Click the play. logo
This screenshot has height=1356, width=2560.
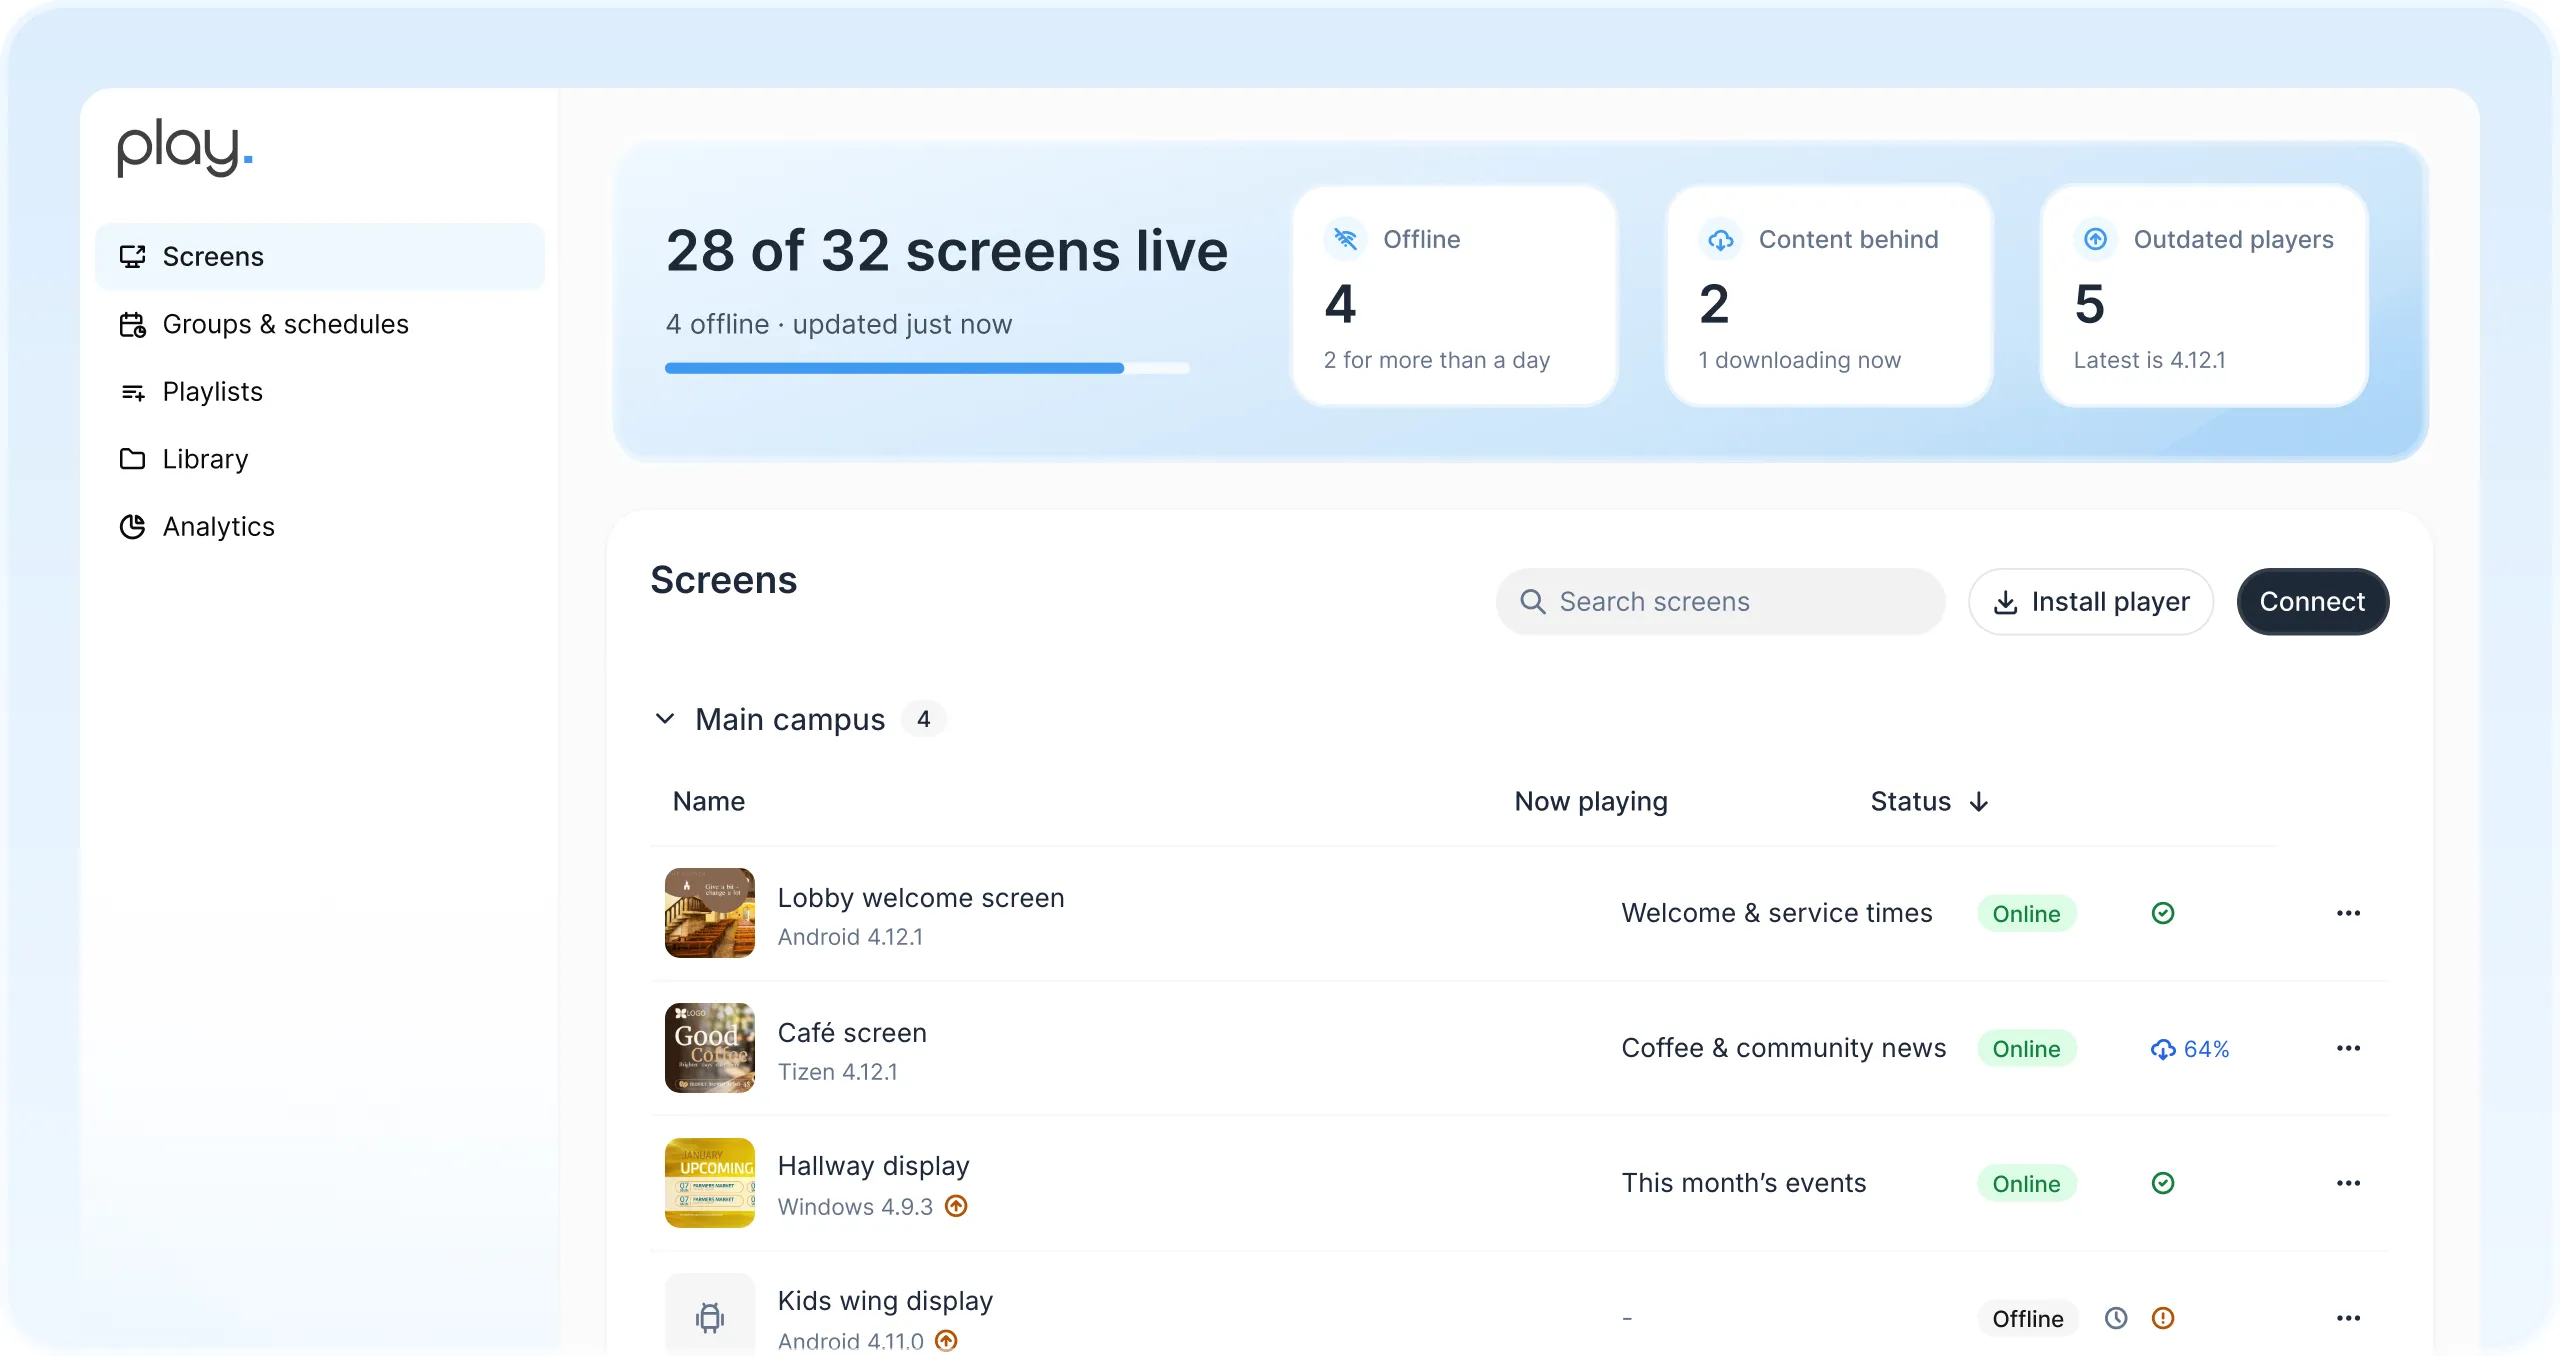[185, 148]
